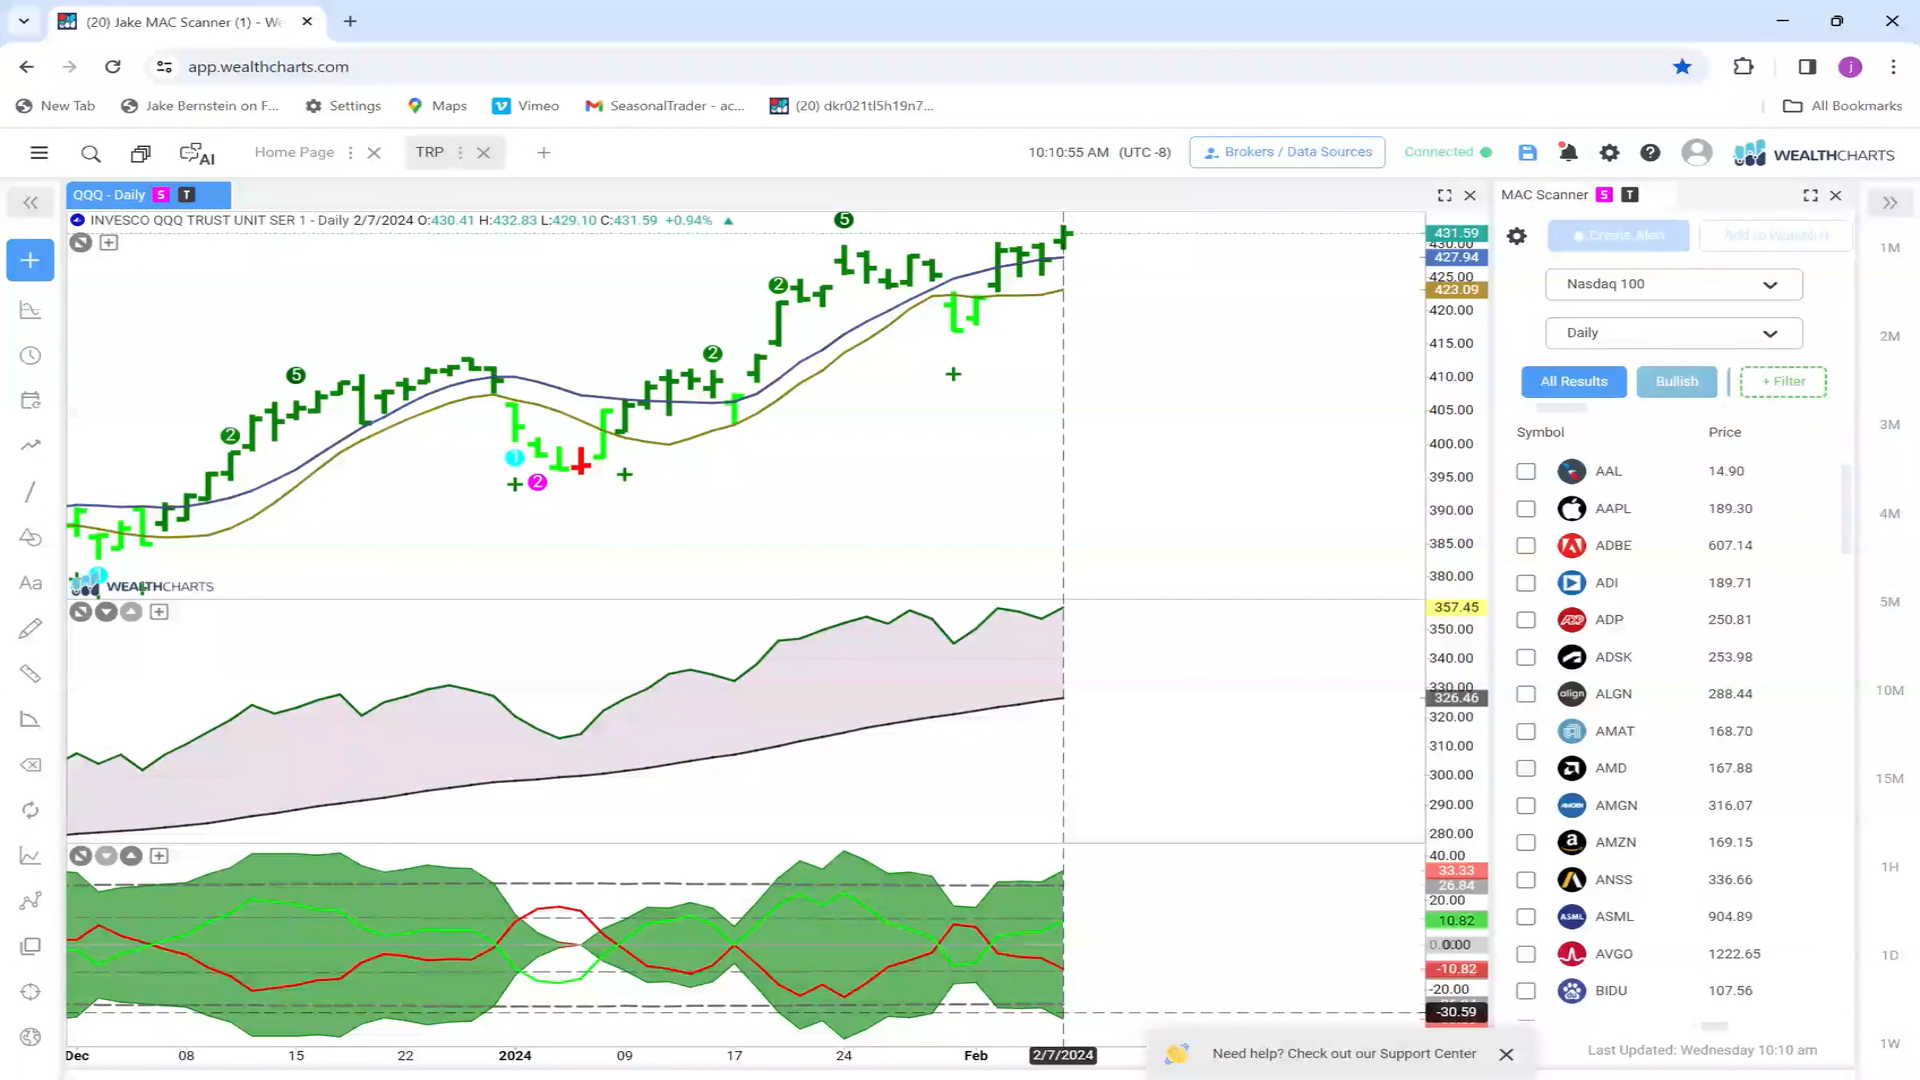Image resolution: width=1920 pixels, height=1080 pixels.
Task: Open the calendar events icon in sidebar
Action: 30,400
